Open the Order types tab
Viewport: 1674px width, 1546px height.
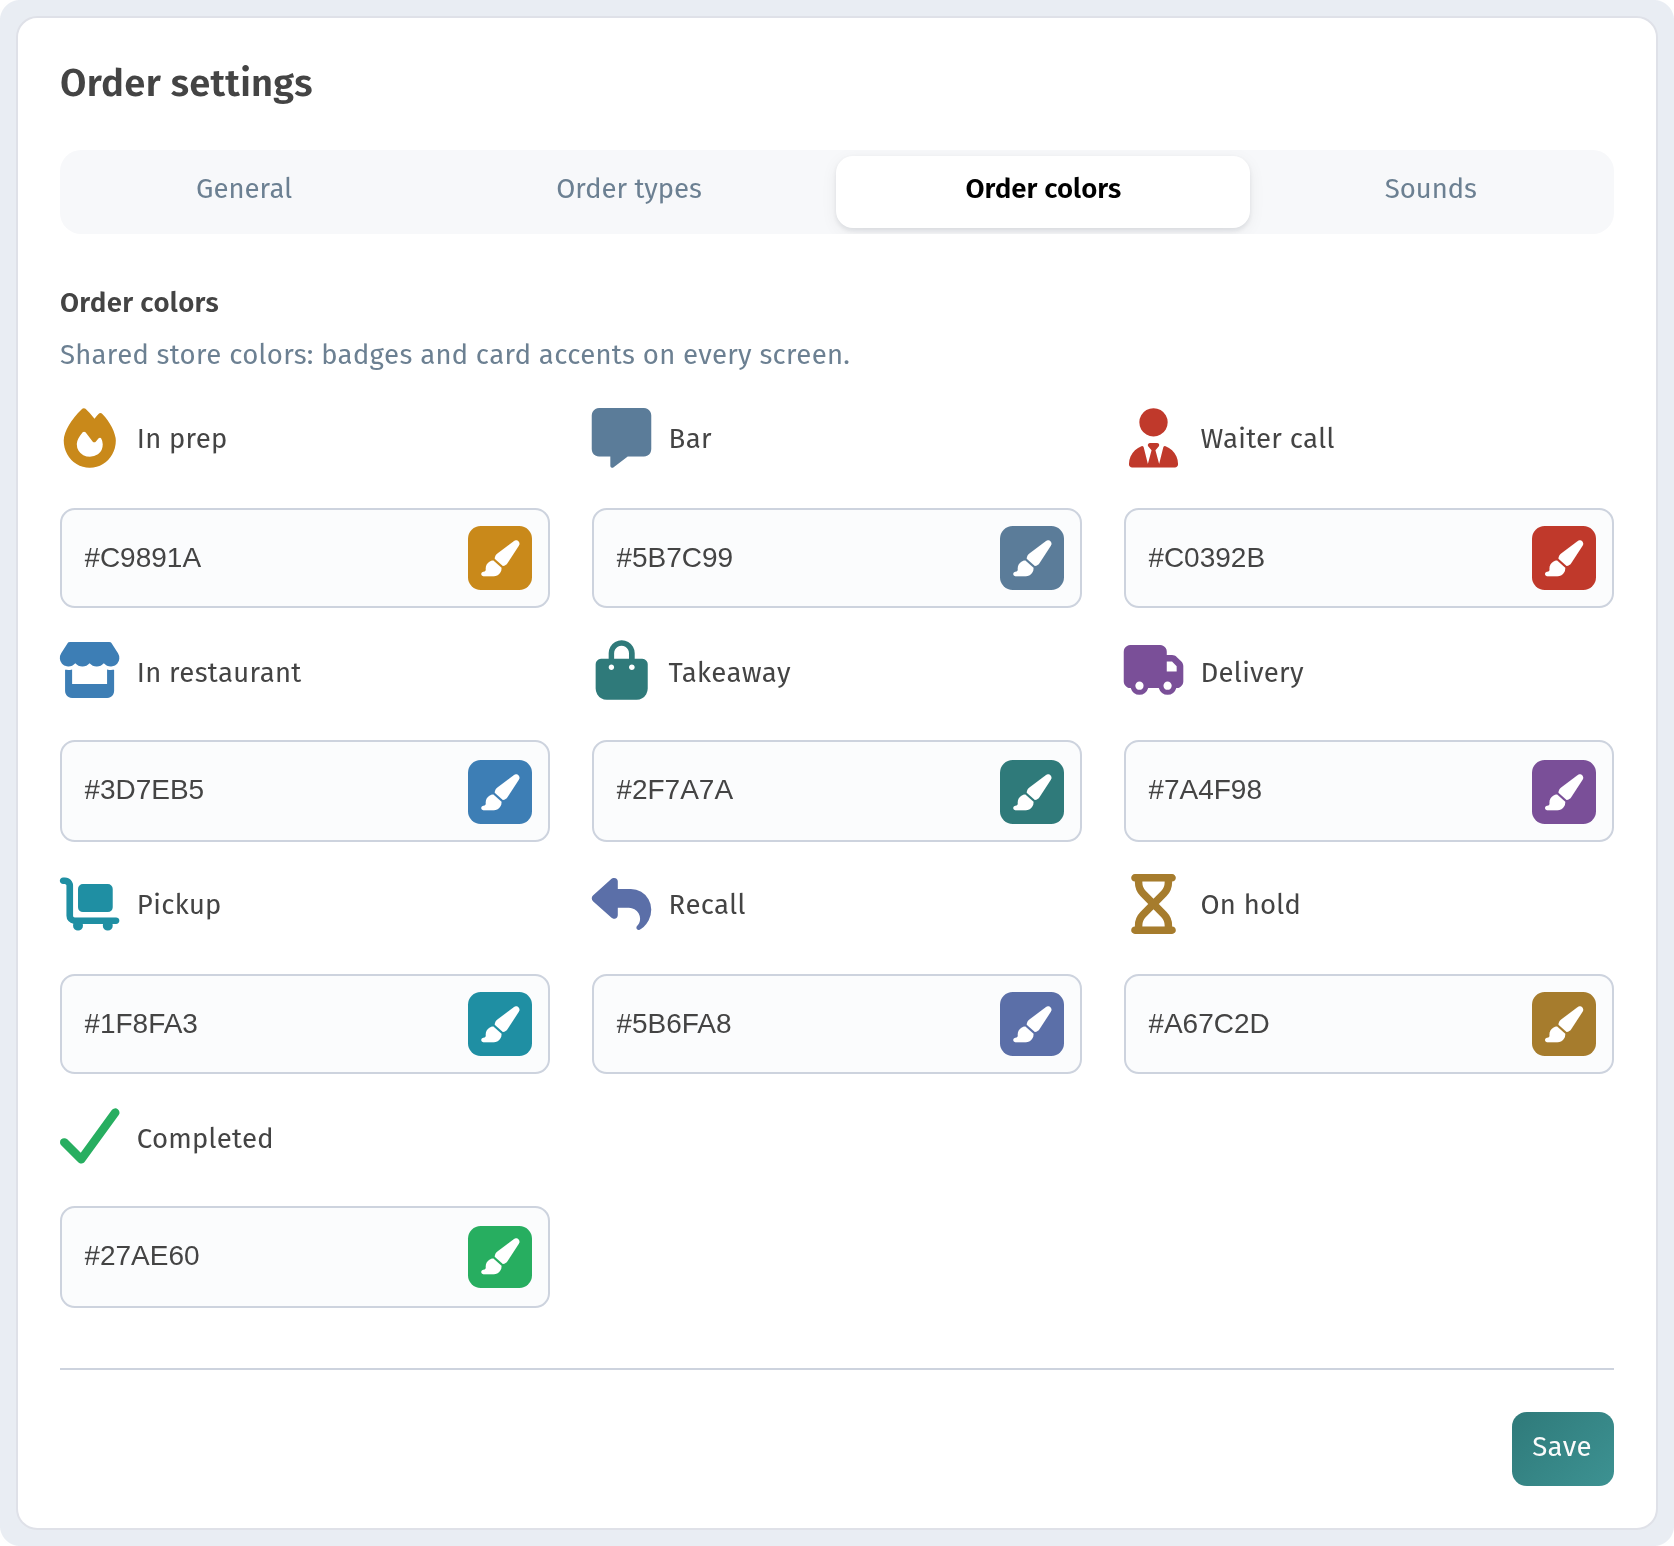pyautogui.click(x=629, y=190)
